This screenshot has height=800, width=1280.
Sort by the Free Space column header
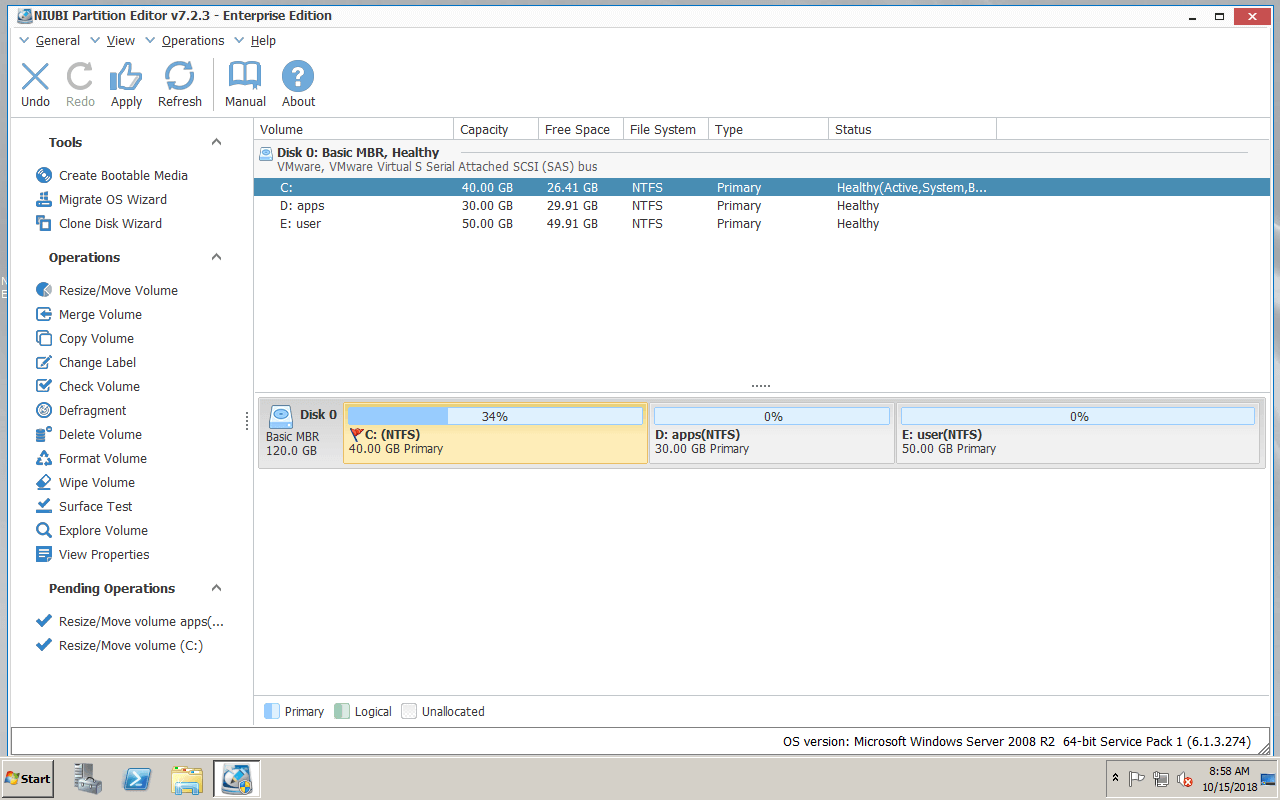click(x=581, y=129)
